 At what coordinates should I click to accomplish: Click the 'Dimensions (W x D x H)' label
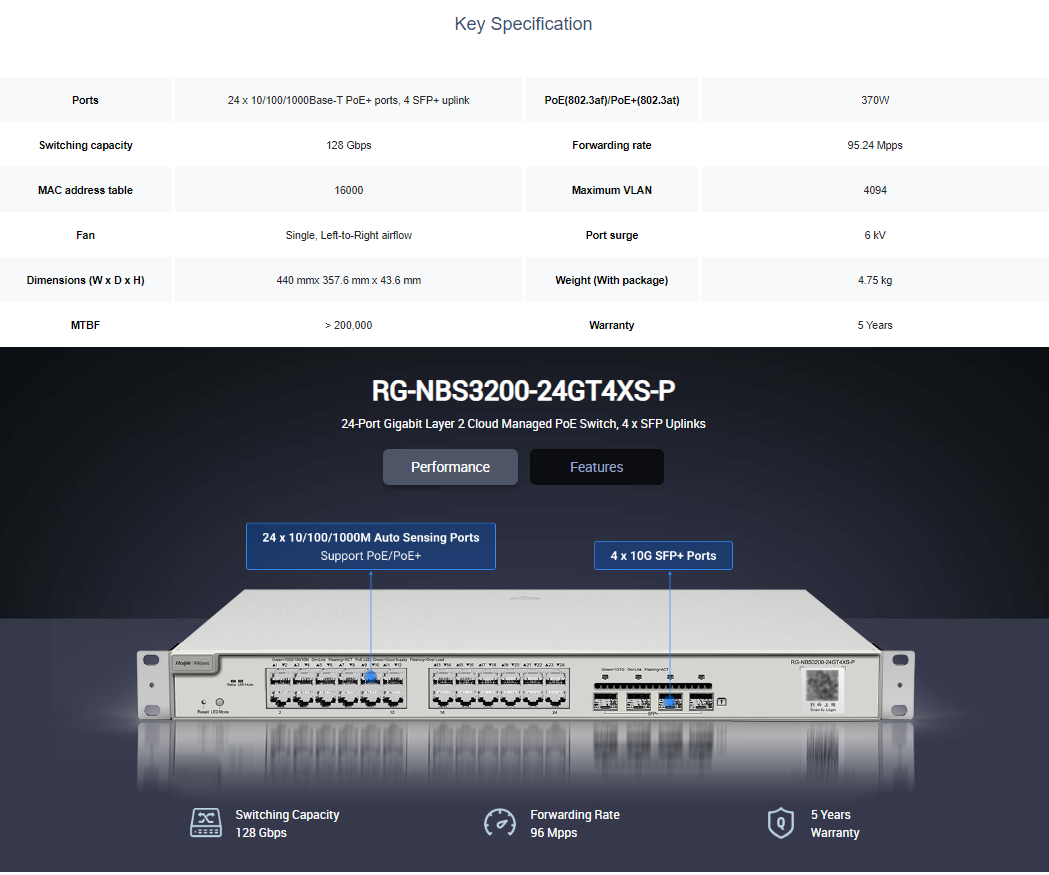[x=86, y=280]
